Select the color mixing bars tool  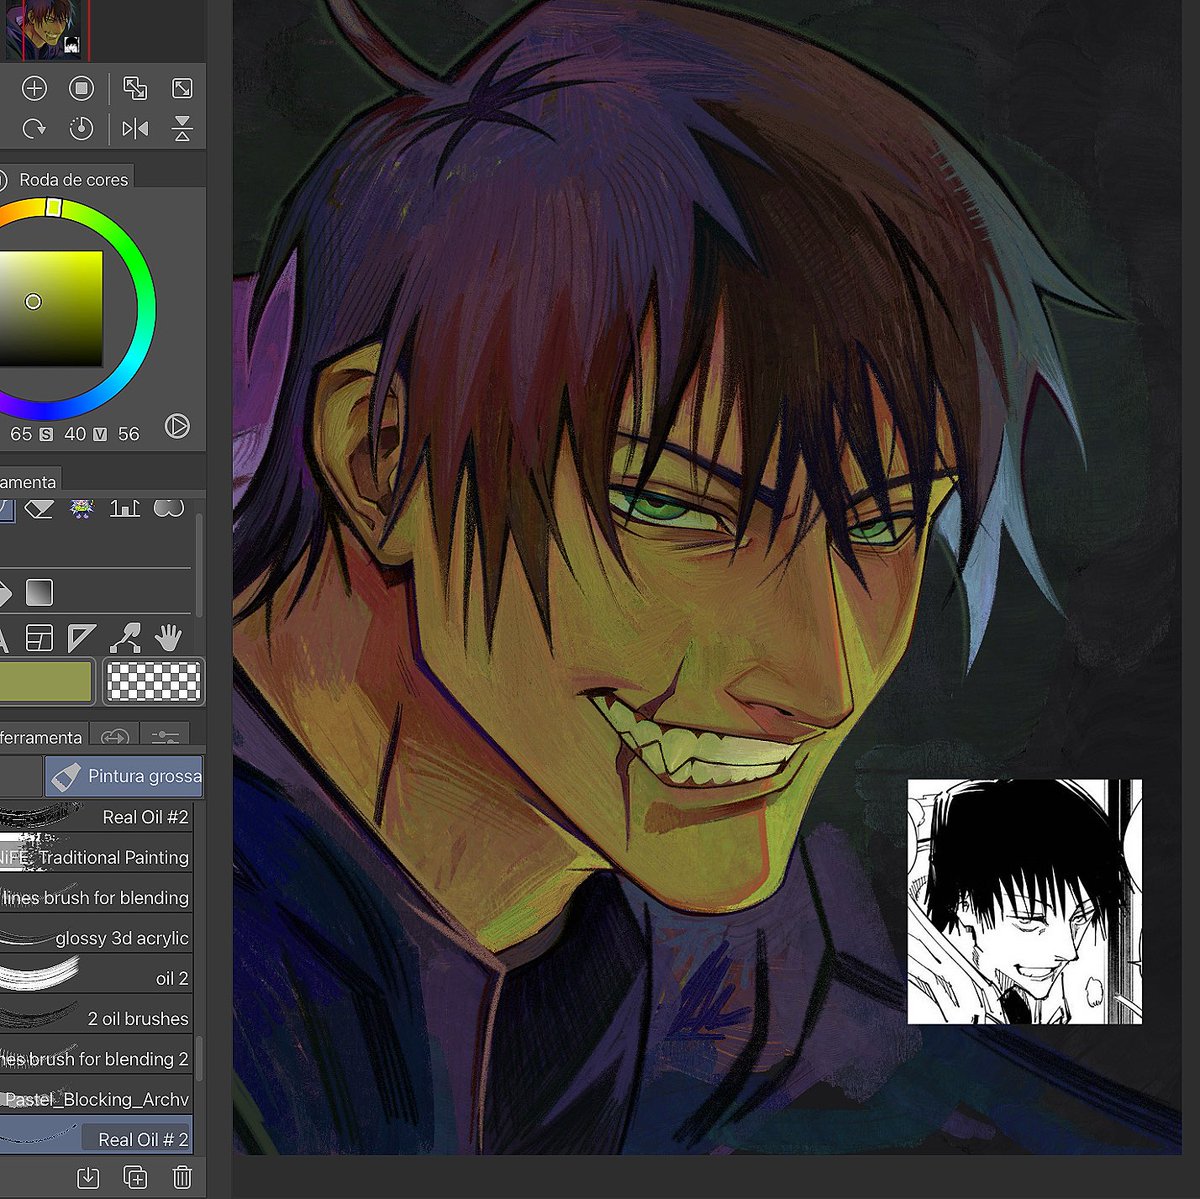coord(125,509)
